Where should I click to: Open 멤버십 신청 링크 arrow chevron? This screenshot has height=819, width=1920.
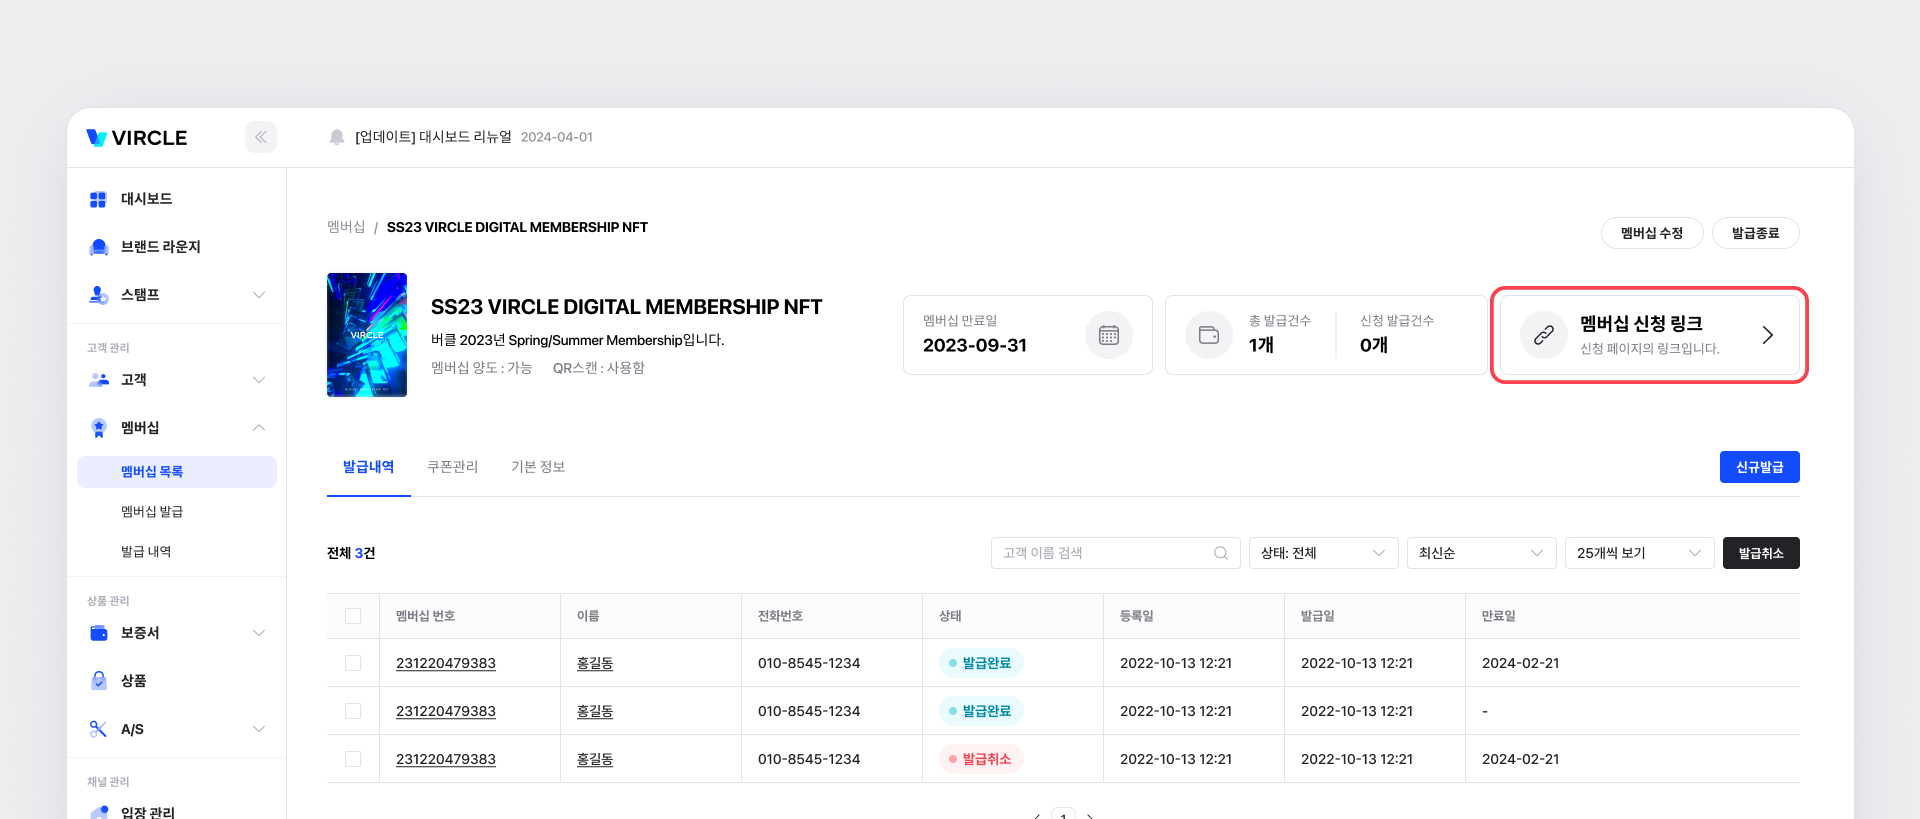[1768, 335]
